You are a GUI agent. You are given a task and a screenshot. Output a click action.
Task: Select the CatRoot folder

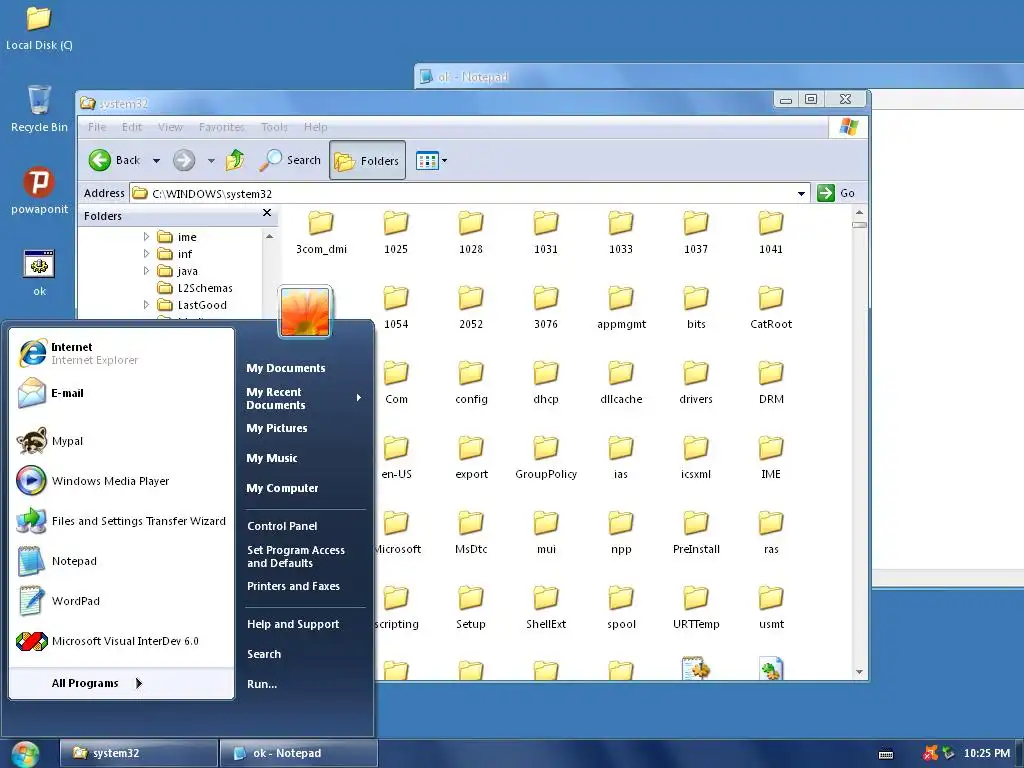pyautogui.click(x=771, y=308)
